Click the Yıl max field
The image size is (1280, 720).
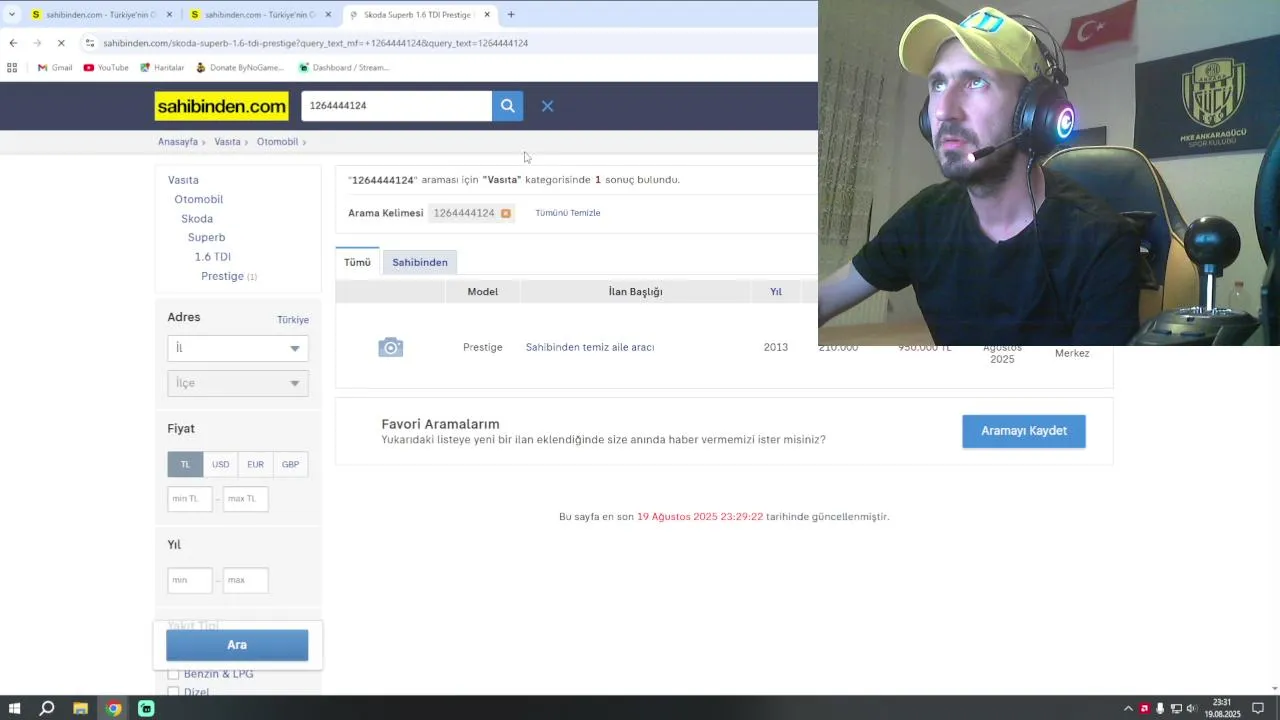pyautogui.click(x=246, y=580)
